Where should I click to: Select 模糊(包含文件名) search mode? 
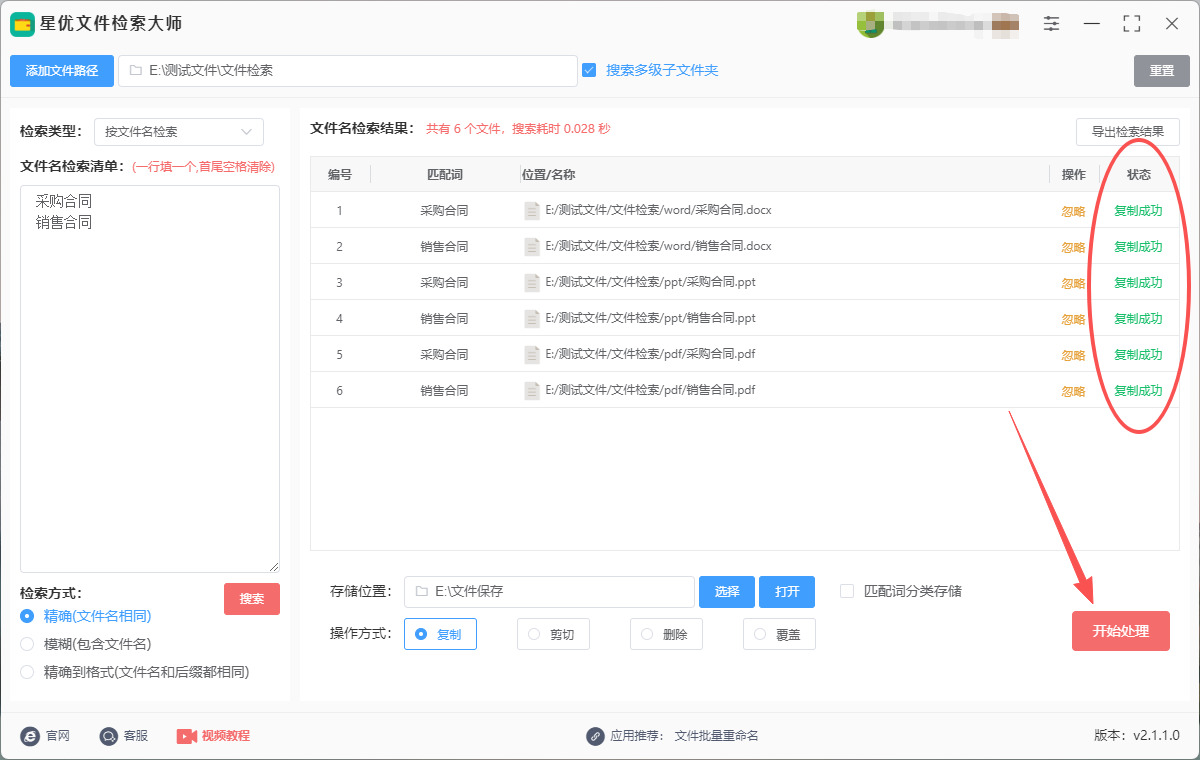point(27,644)
